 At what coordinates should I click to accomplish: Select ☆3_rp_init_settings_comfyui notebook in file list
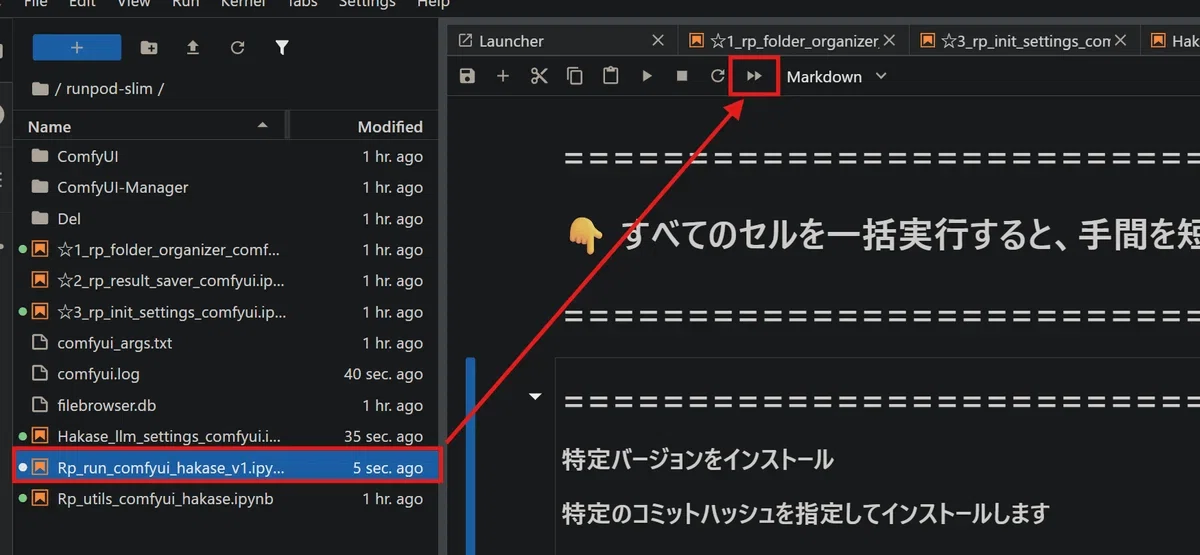pos(225,312)
